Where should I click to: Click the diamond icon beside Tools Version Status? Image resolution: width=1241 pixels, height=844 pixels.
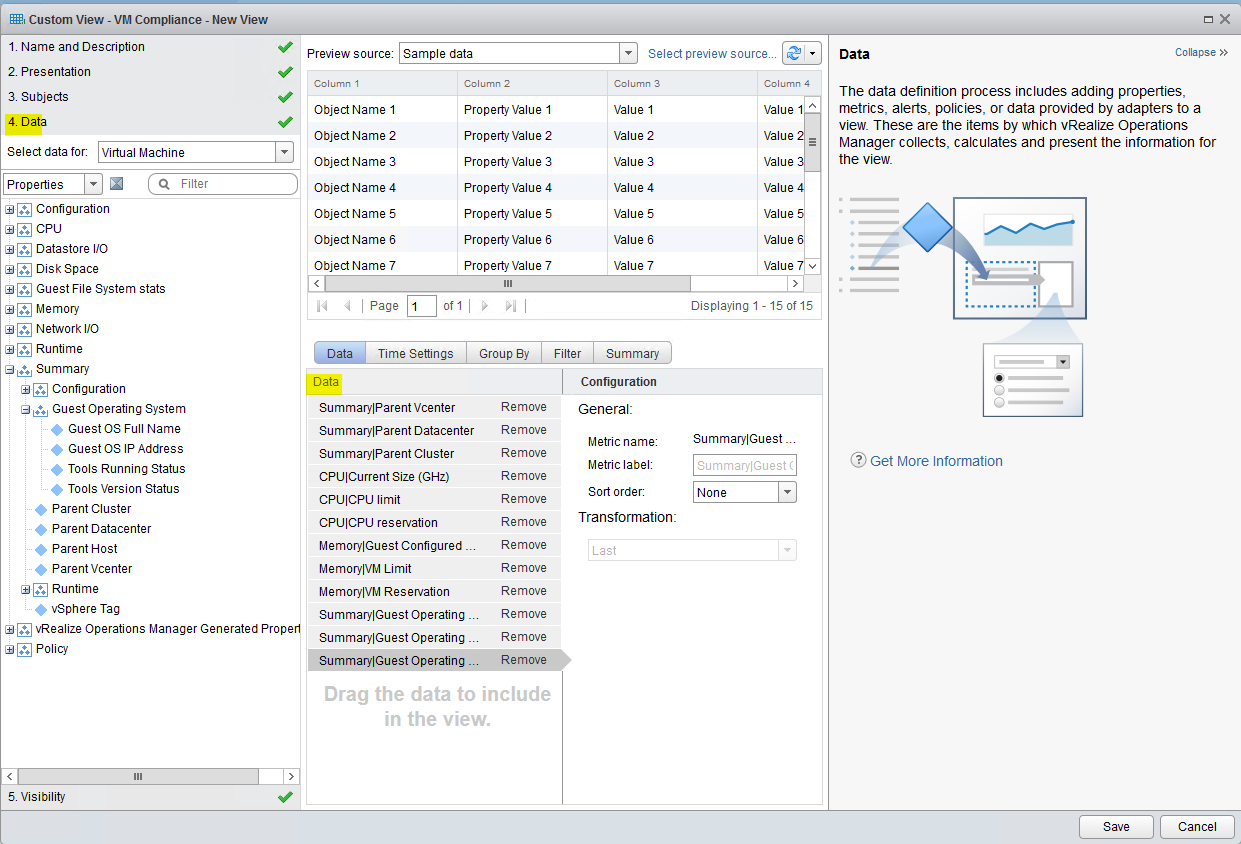tap(57, 489)
